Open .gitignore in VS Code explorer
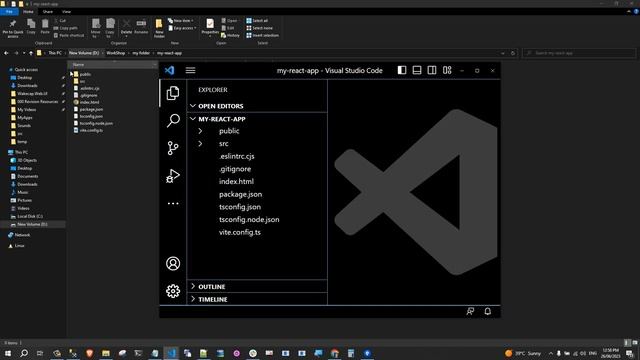Screen dimensions: 640x360 pyautogui.click(x=235, y=169)
